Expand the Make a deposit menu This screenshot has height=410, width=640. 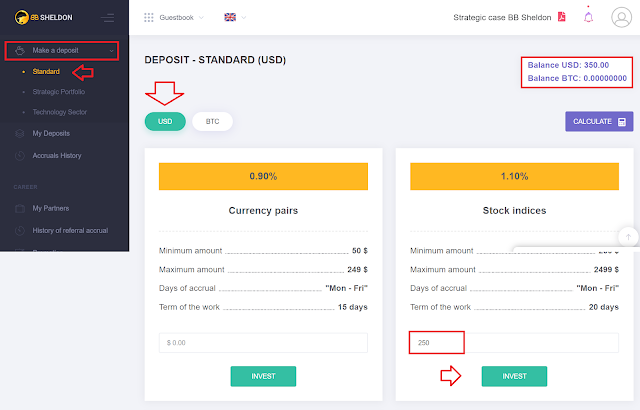[x=62, y=51]
